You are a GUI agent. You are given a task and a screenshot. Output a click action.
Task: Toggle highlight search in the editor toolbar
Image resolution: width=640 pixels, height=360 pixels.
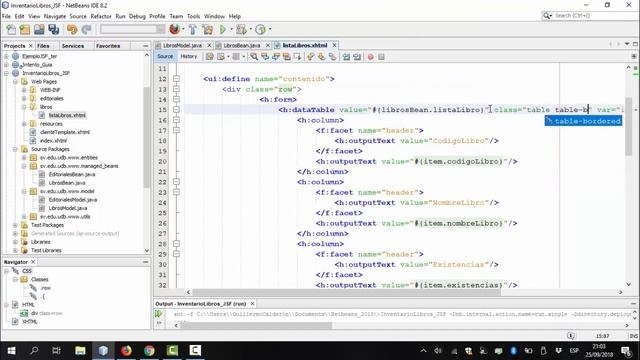[x=287, y=57]
